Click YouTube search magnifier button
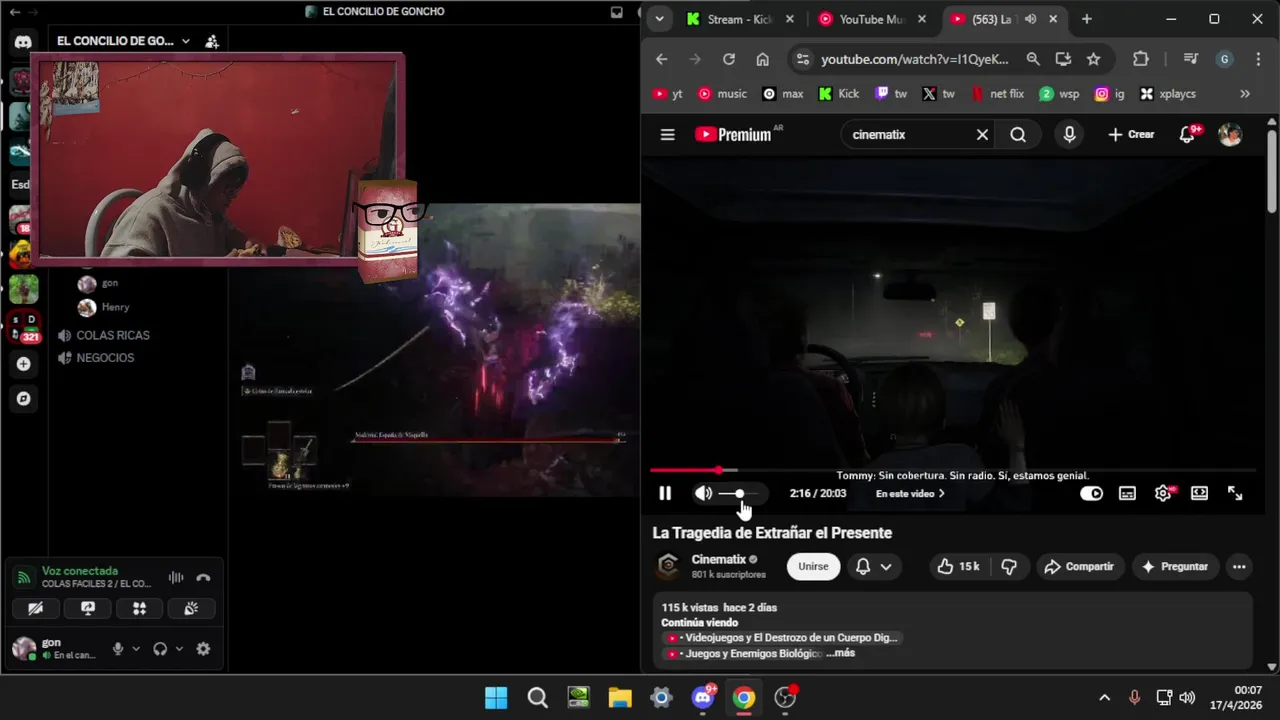Image resolution: width=1280 pixels, height=720 pixels. (1018, 134)
